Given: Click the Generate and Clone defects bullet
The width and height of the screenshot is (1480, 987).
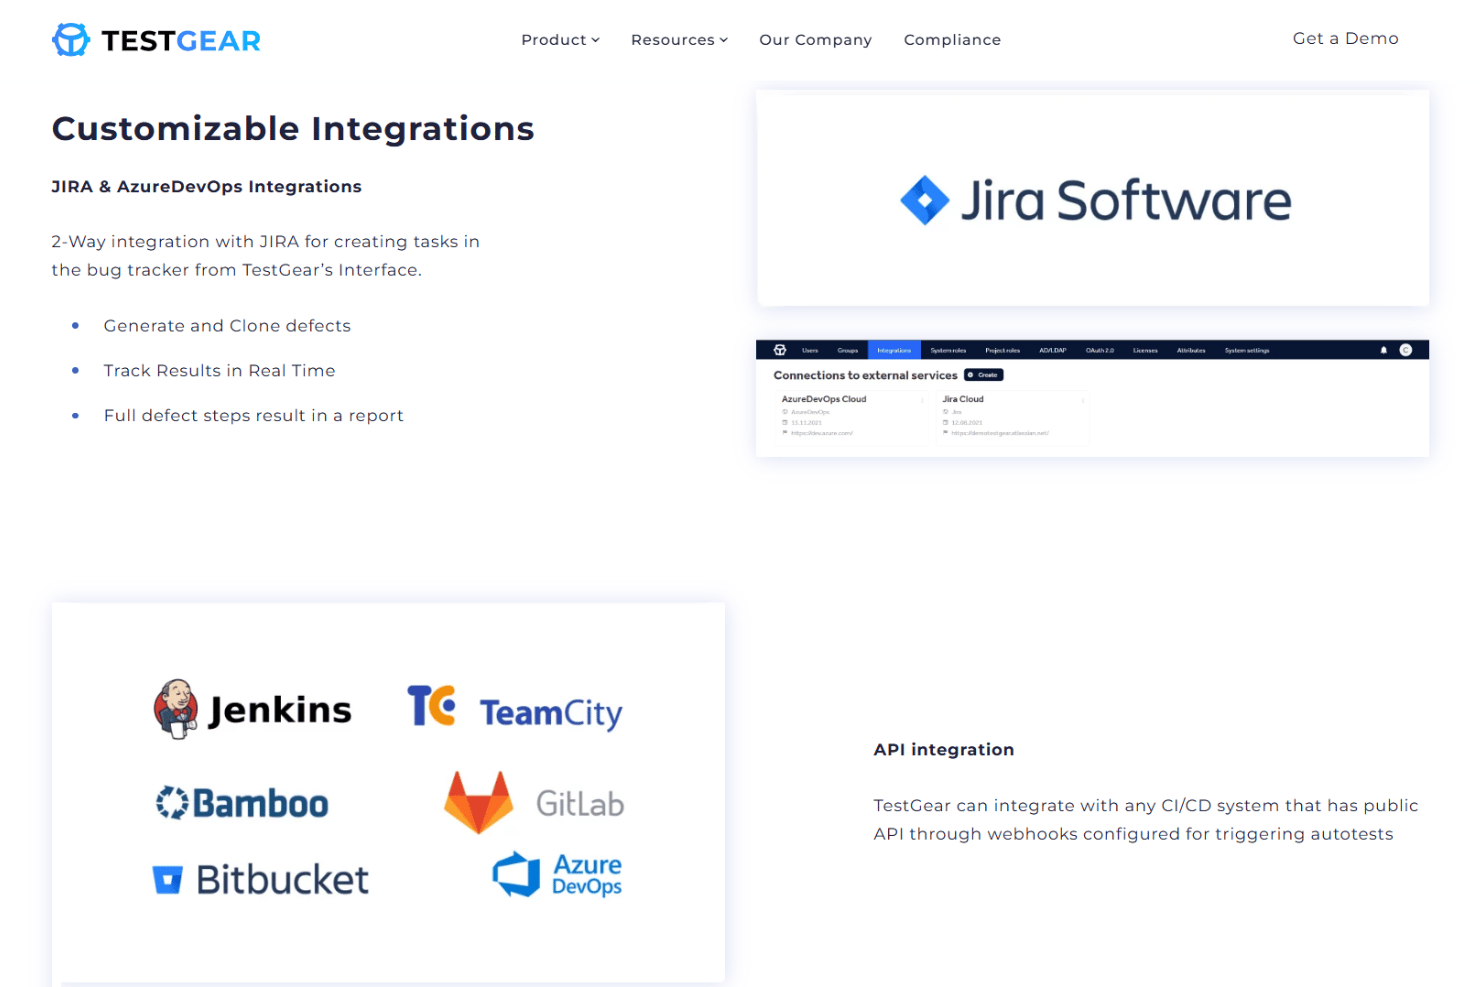Looking at the screenshot, I should point(227,326).
